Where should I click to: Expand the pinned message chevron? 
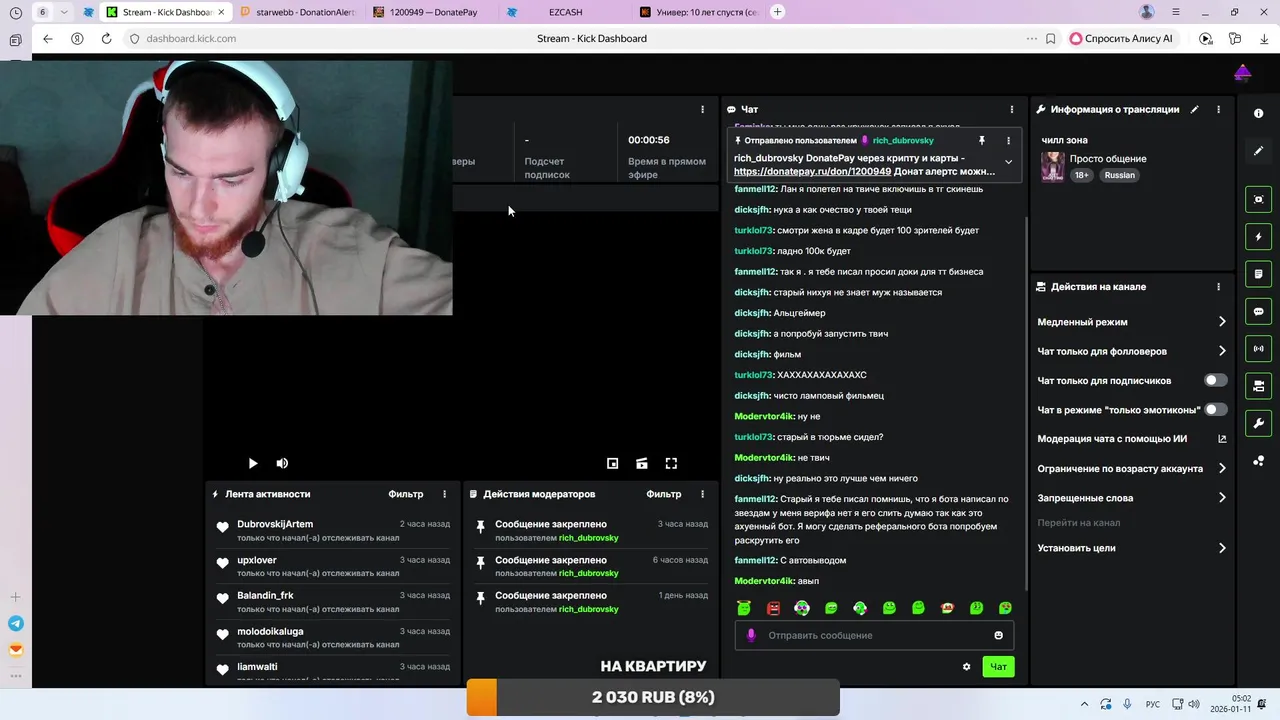tap(1008, 162)
